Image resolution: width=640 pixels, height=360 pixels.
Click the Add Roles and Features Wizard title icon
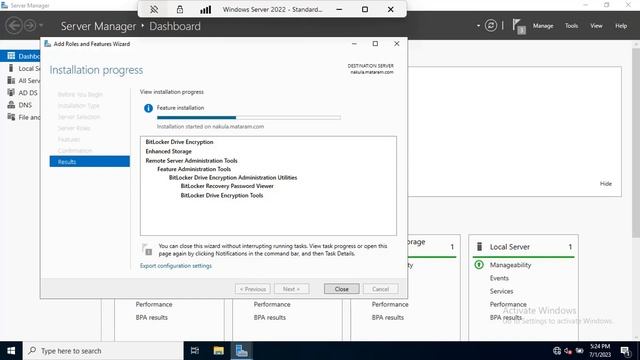[47, 44]
